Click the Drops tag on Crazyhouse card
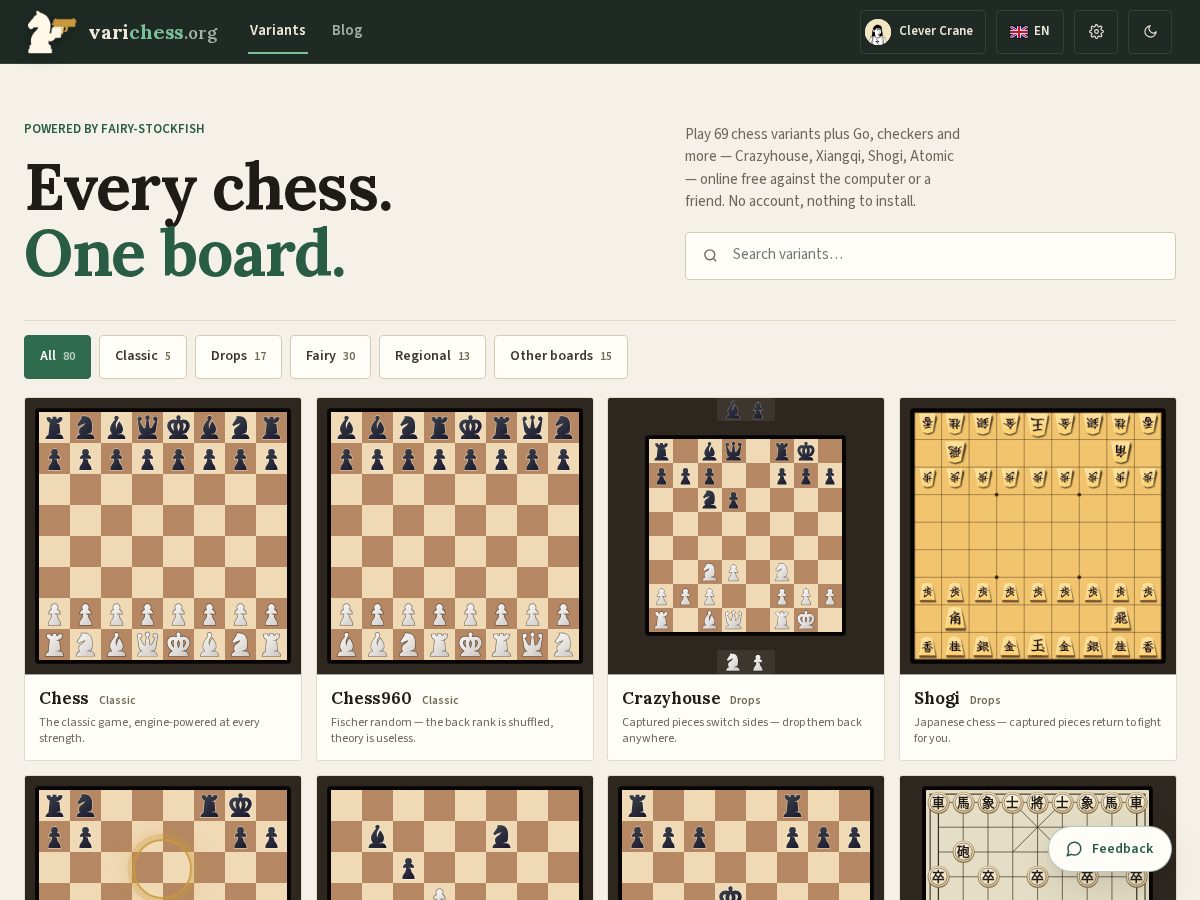Viewport: 1200px width, 900px height. point(745,700)
